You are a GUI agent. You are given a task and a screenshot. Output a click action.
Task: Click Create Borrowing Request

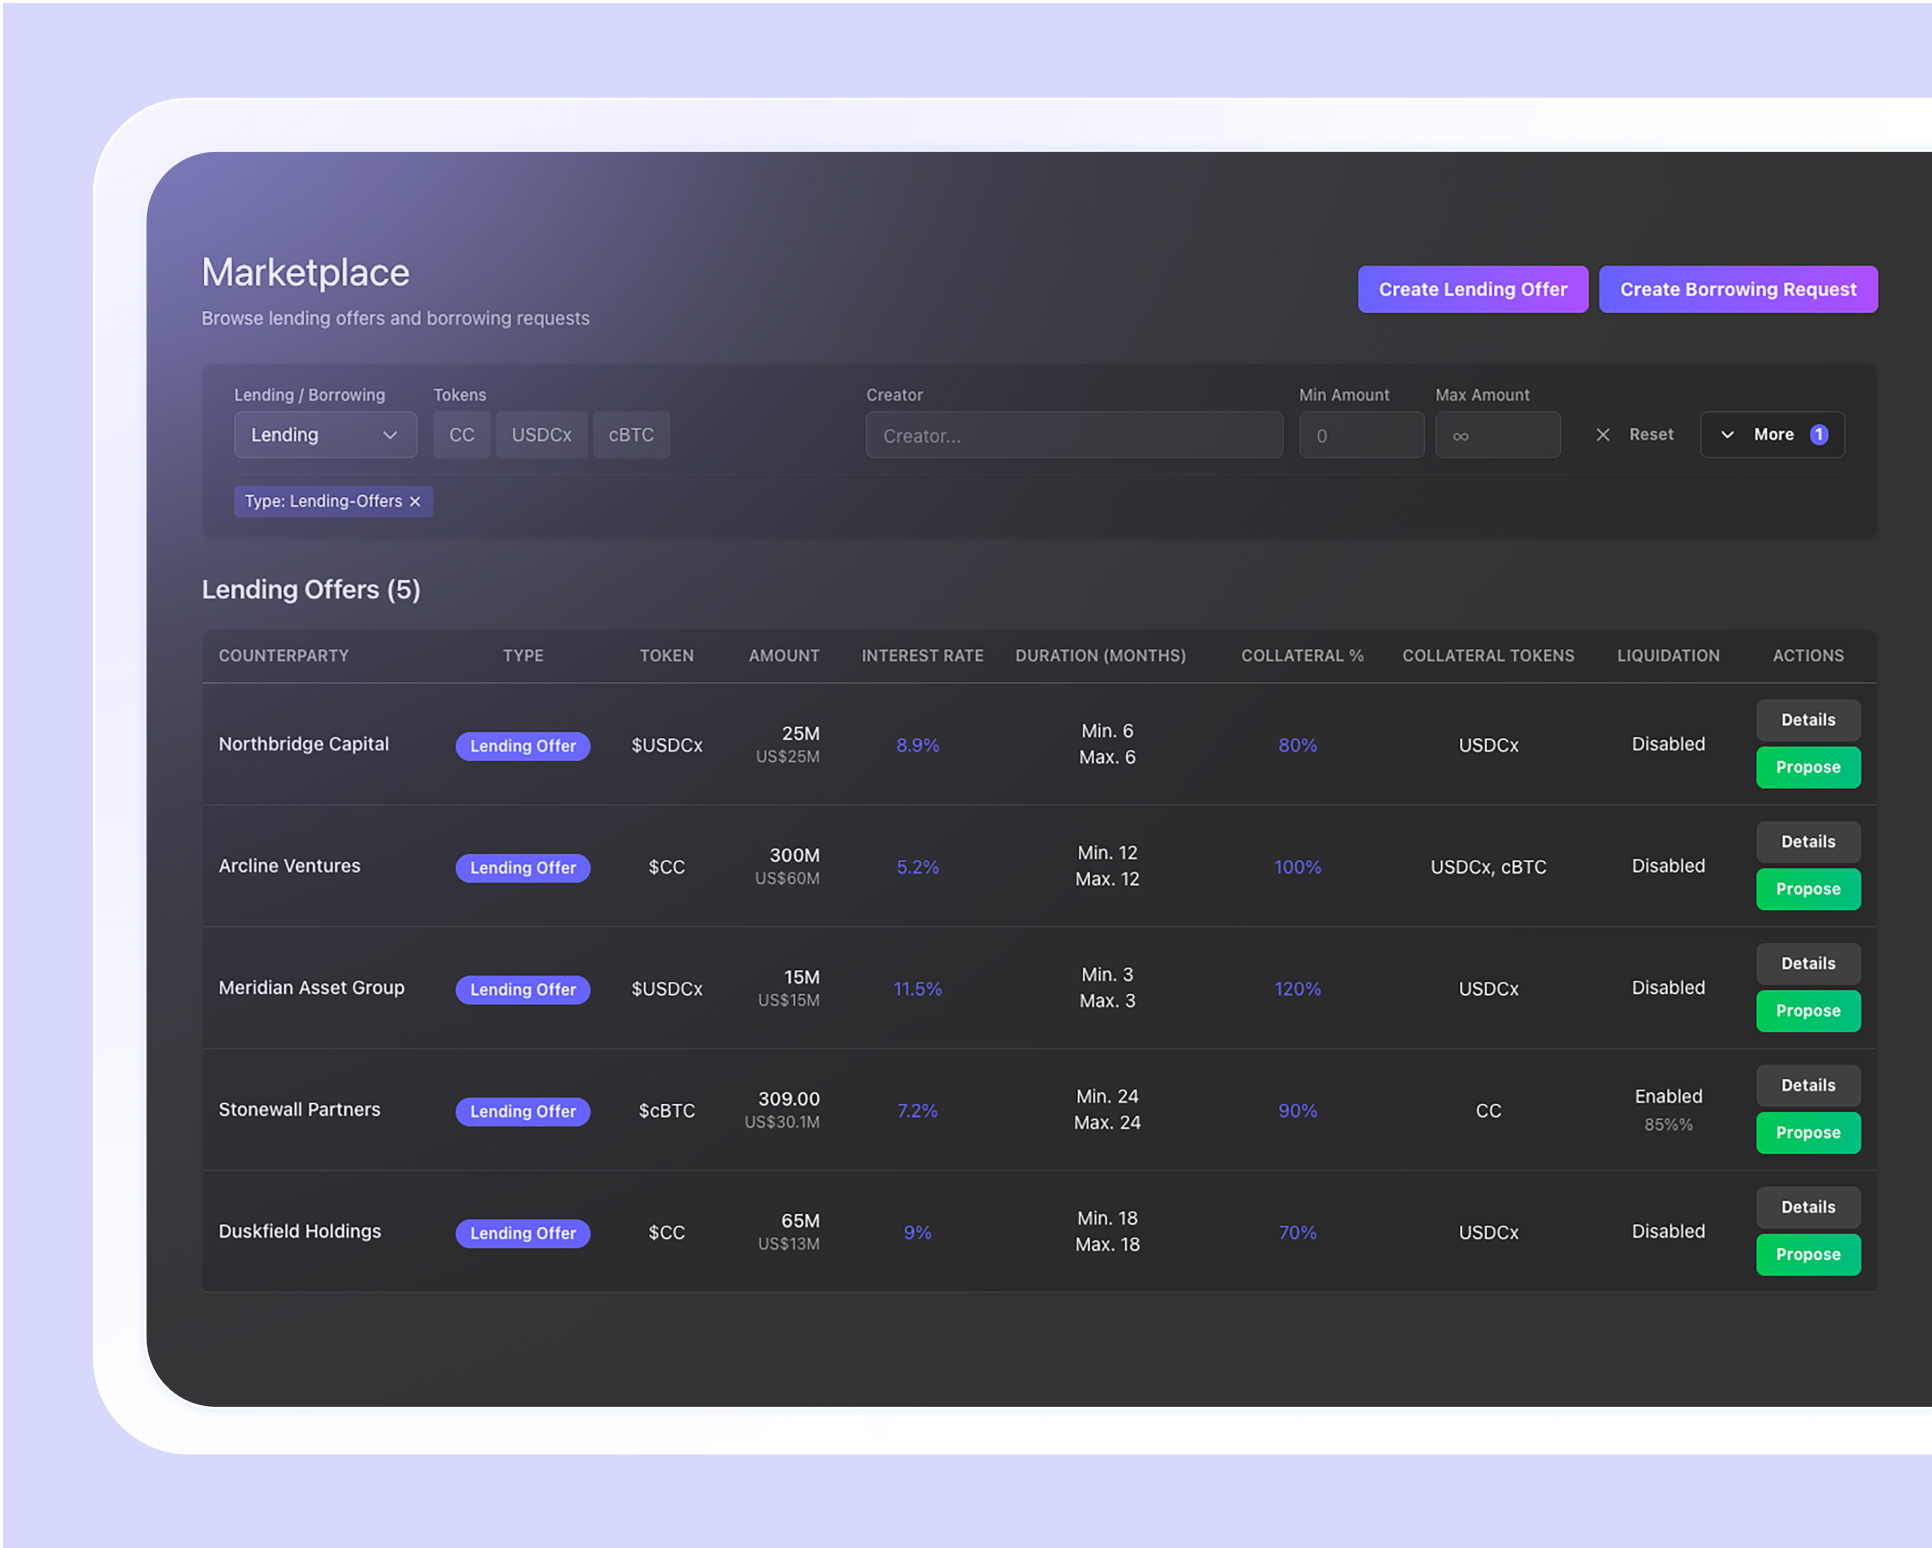(x=1737, y=289)
